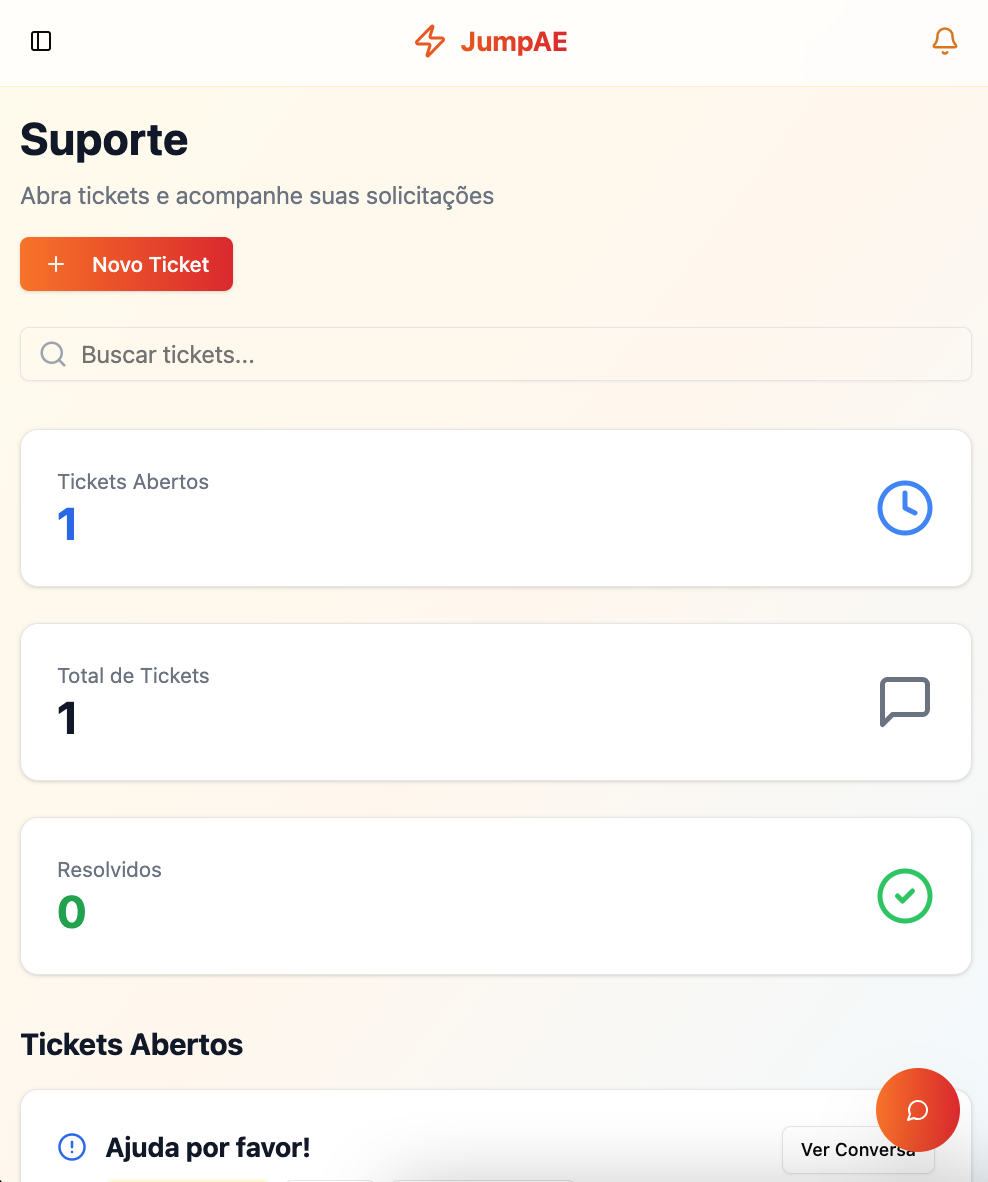The width and height of the screenshot is (988, 1182).
Task: Click the speech bubble icon in Total de Tickets
Action: pyautogui.click(x=904, y=702)
